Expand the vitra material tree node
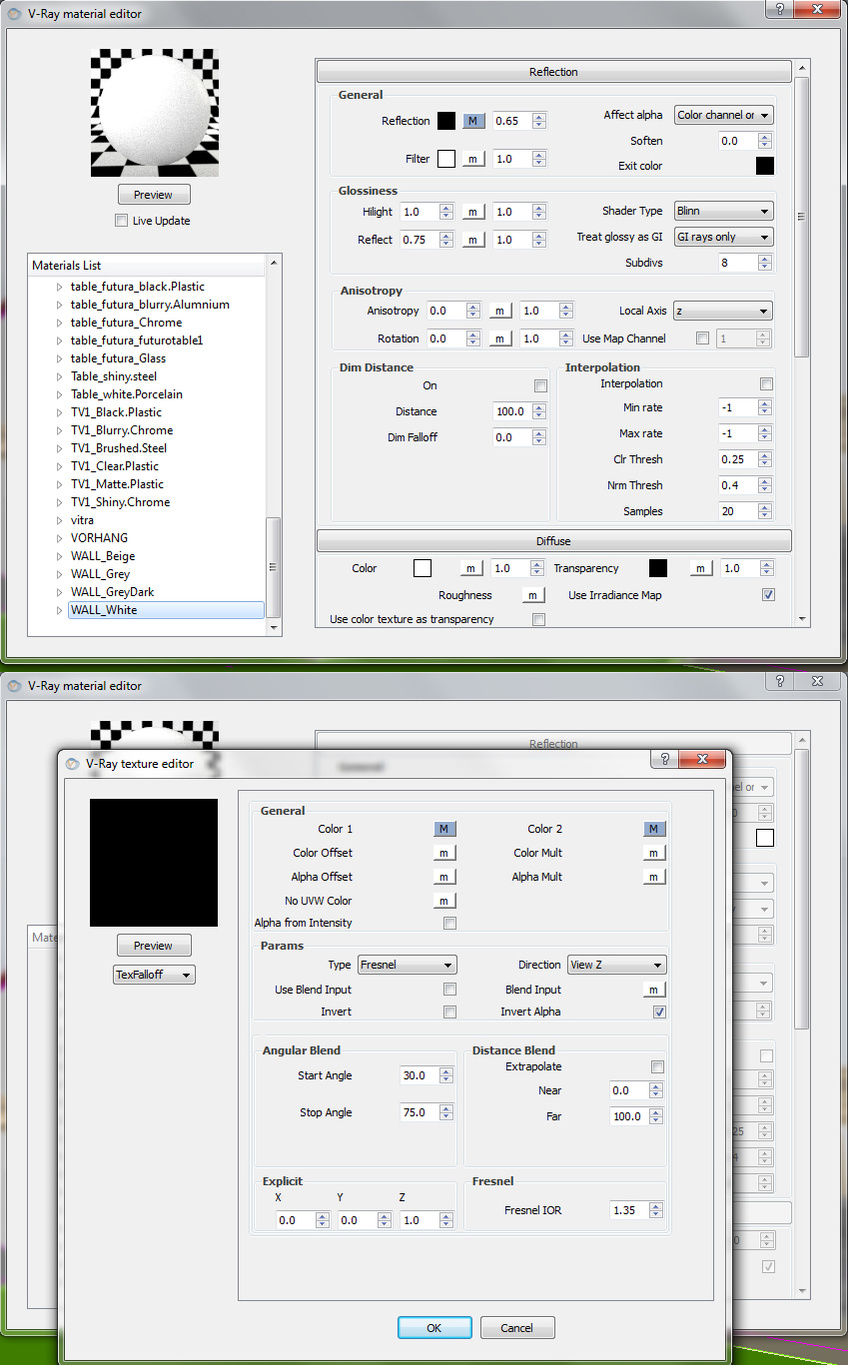Viewport: 848px width, 1365px height. click(59, 520)
